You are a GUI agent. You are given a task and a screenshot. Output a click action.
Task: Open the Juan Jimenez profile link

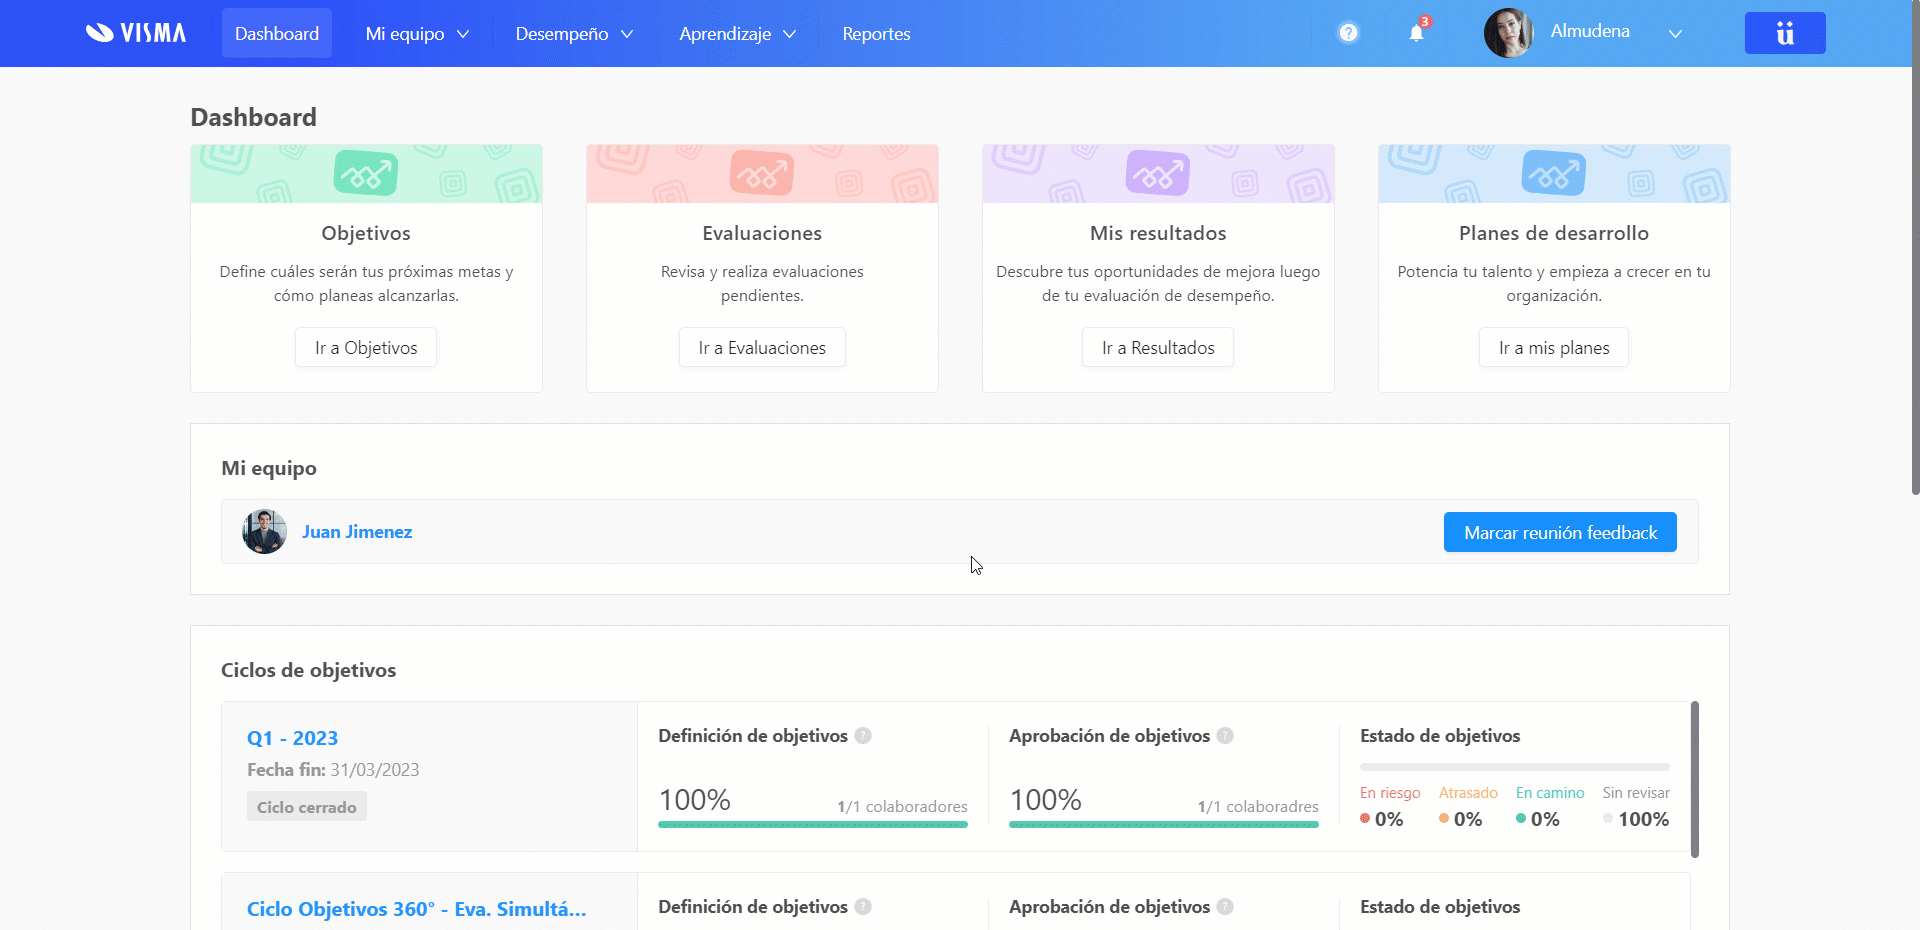coord(357,532)
